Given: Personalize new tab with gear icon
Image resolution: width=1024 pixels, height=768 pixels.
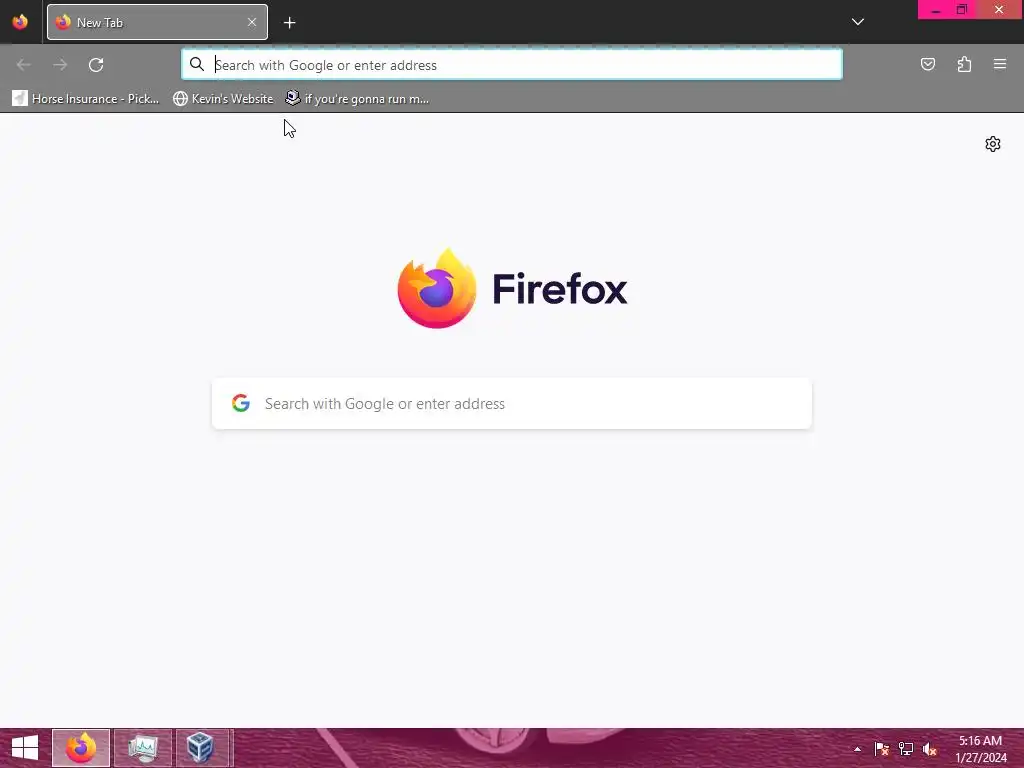Looking at the screenshot, I should coord(993,144).
